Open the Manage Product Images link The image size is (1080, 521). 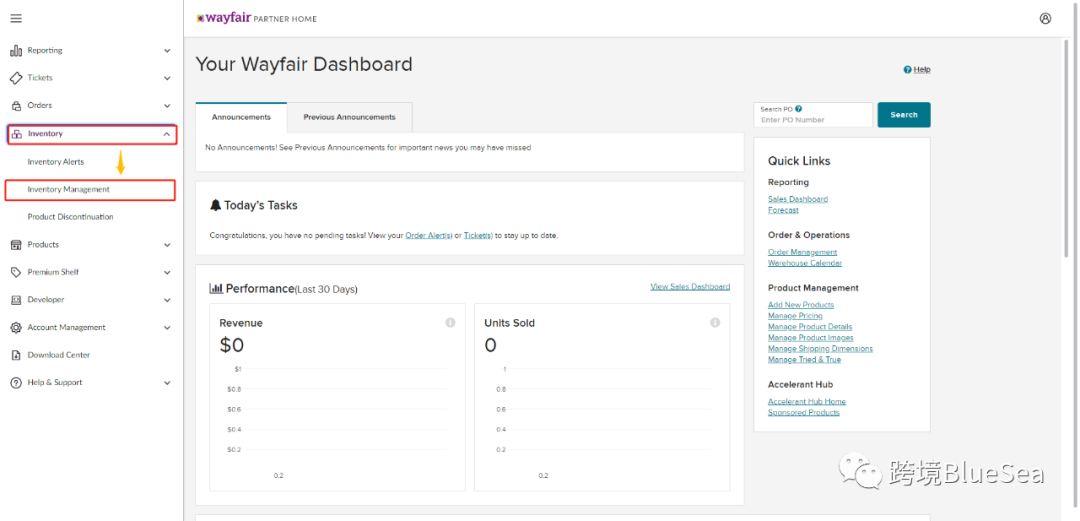[811, 338]
